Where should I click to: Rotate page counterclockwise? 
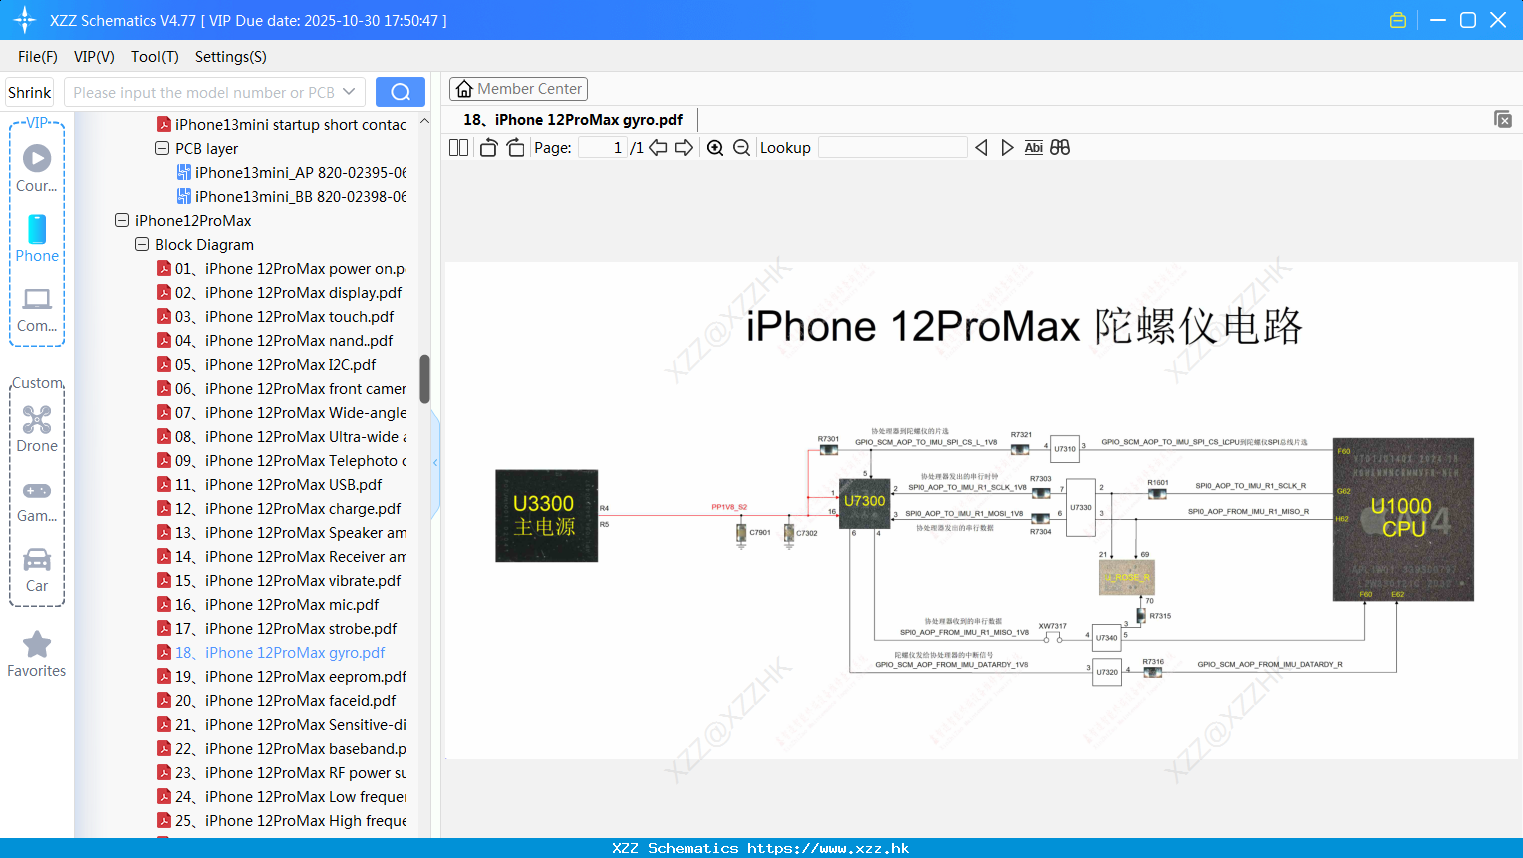click(488, 148)
